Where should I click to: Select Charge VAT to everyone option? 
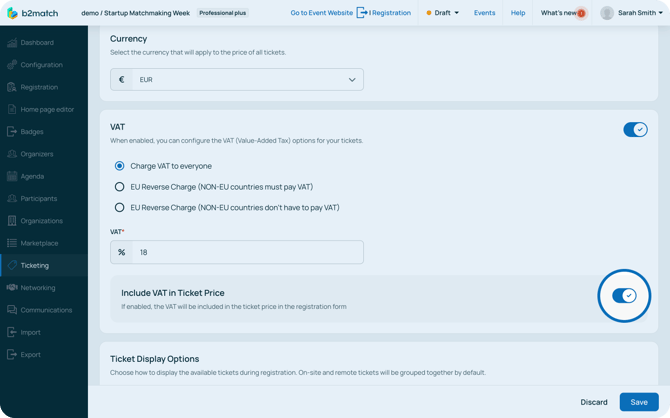click(x=120, y=166)
